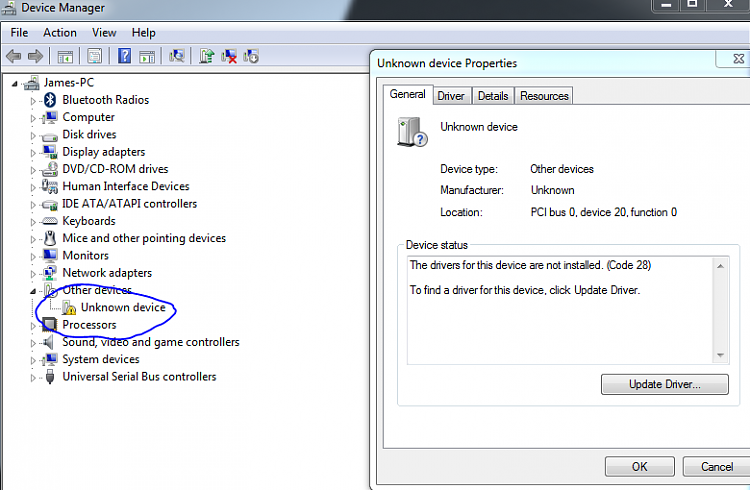
Task: Click the Mice and pointing devices icon
Action: point(50,238)
